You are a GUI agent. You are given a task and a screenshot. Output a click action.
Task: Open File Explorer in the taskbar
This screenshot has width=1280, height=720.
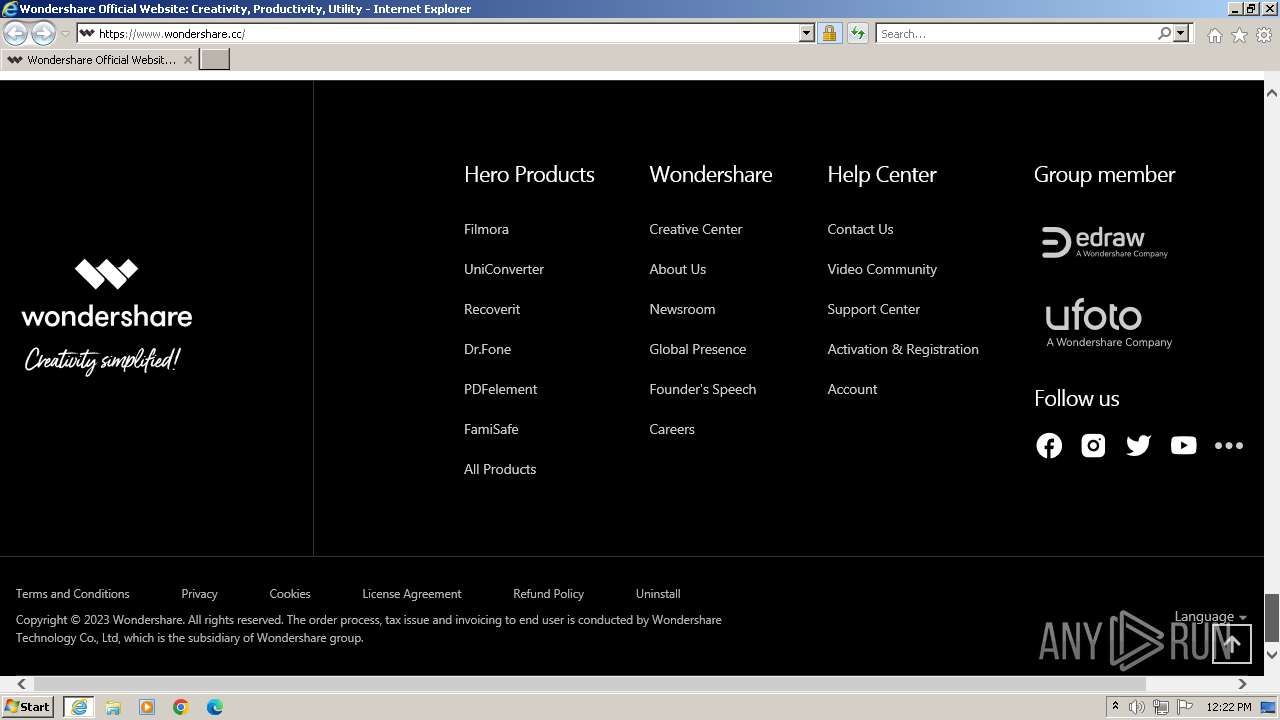pyautogui.click(x=113, y=707)
